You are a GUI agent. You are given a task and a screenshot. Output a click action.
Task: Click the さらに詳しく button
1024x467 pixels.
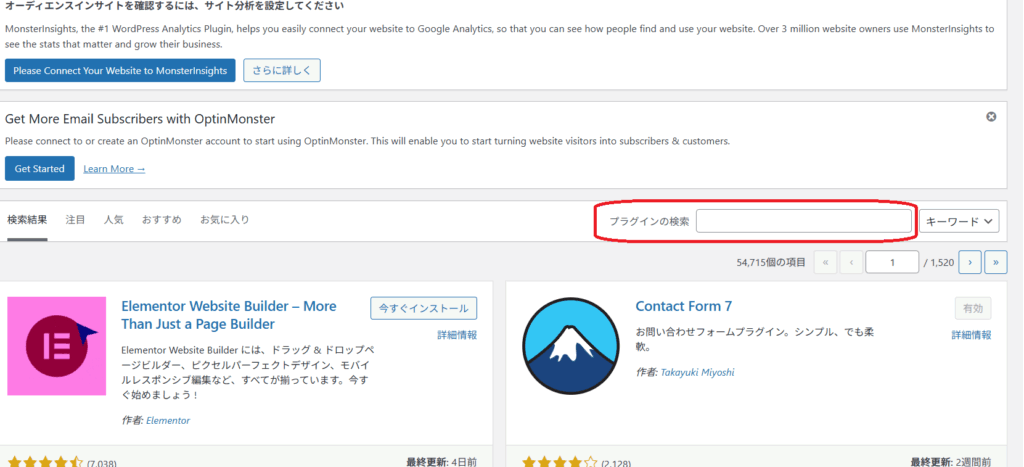click(282, 71)
